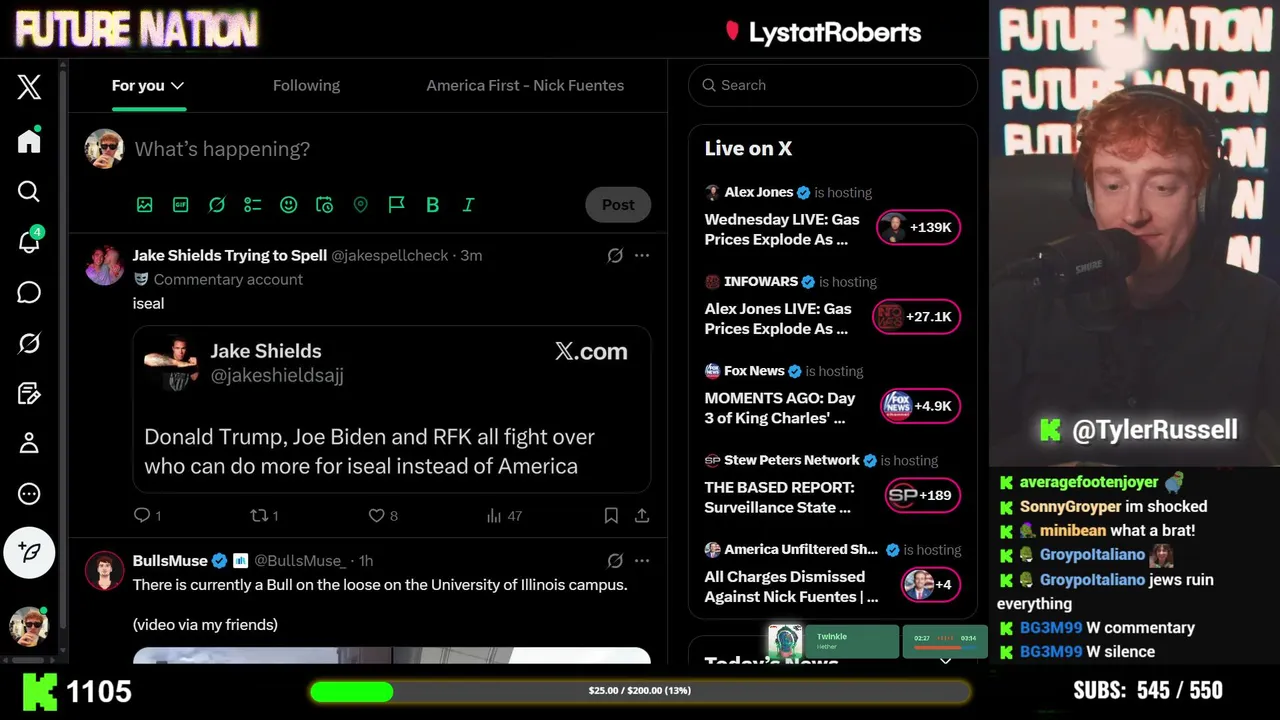Repost the iseal post
Image resolution: width=1280 pixels, height=720 pixels.
pyautogui.click(x=264, y=516)
